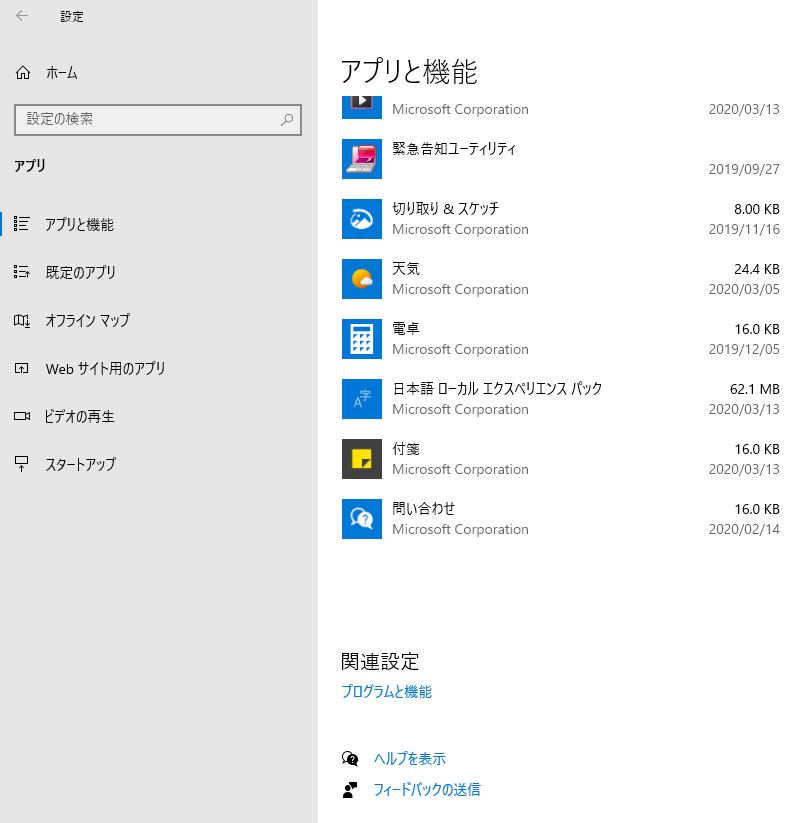Click the スタートアップ sidebar icon
Viewport: 803px width, 823px height.
click(22, 463)
